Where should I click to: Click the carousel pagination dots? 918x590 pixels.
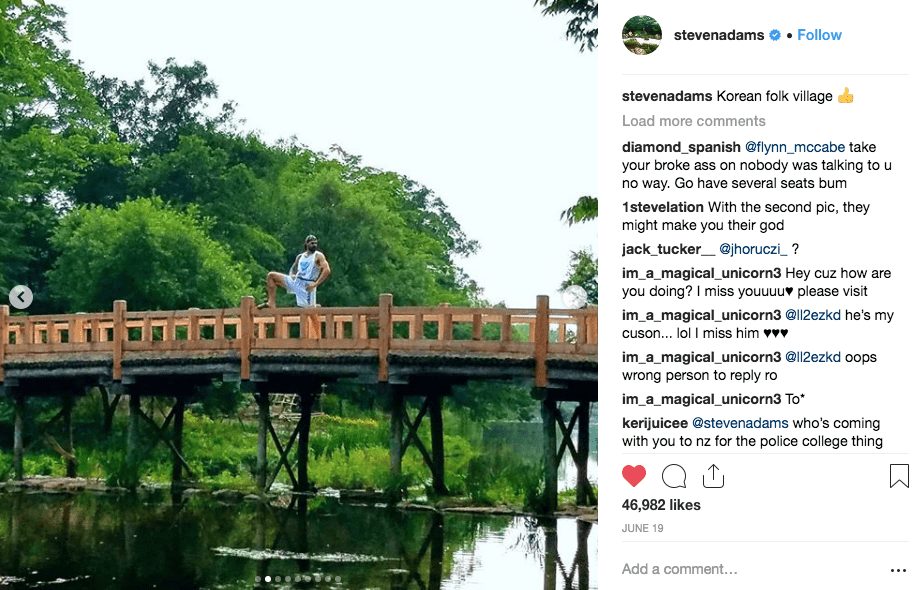point(298,579)
